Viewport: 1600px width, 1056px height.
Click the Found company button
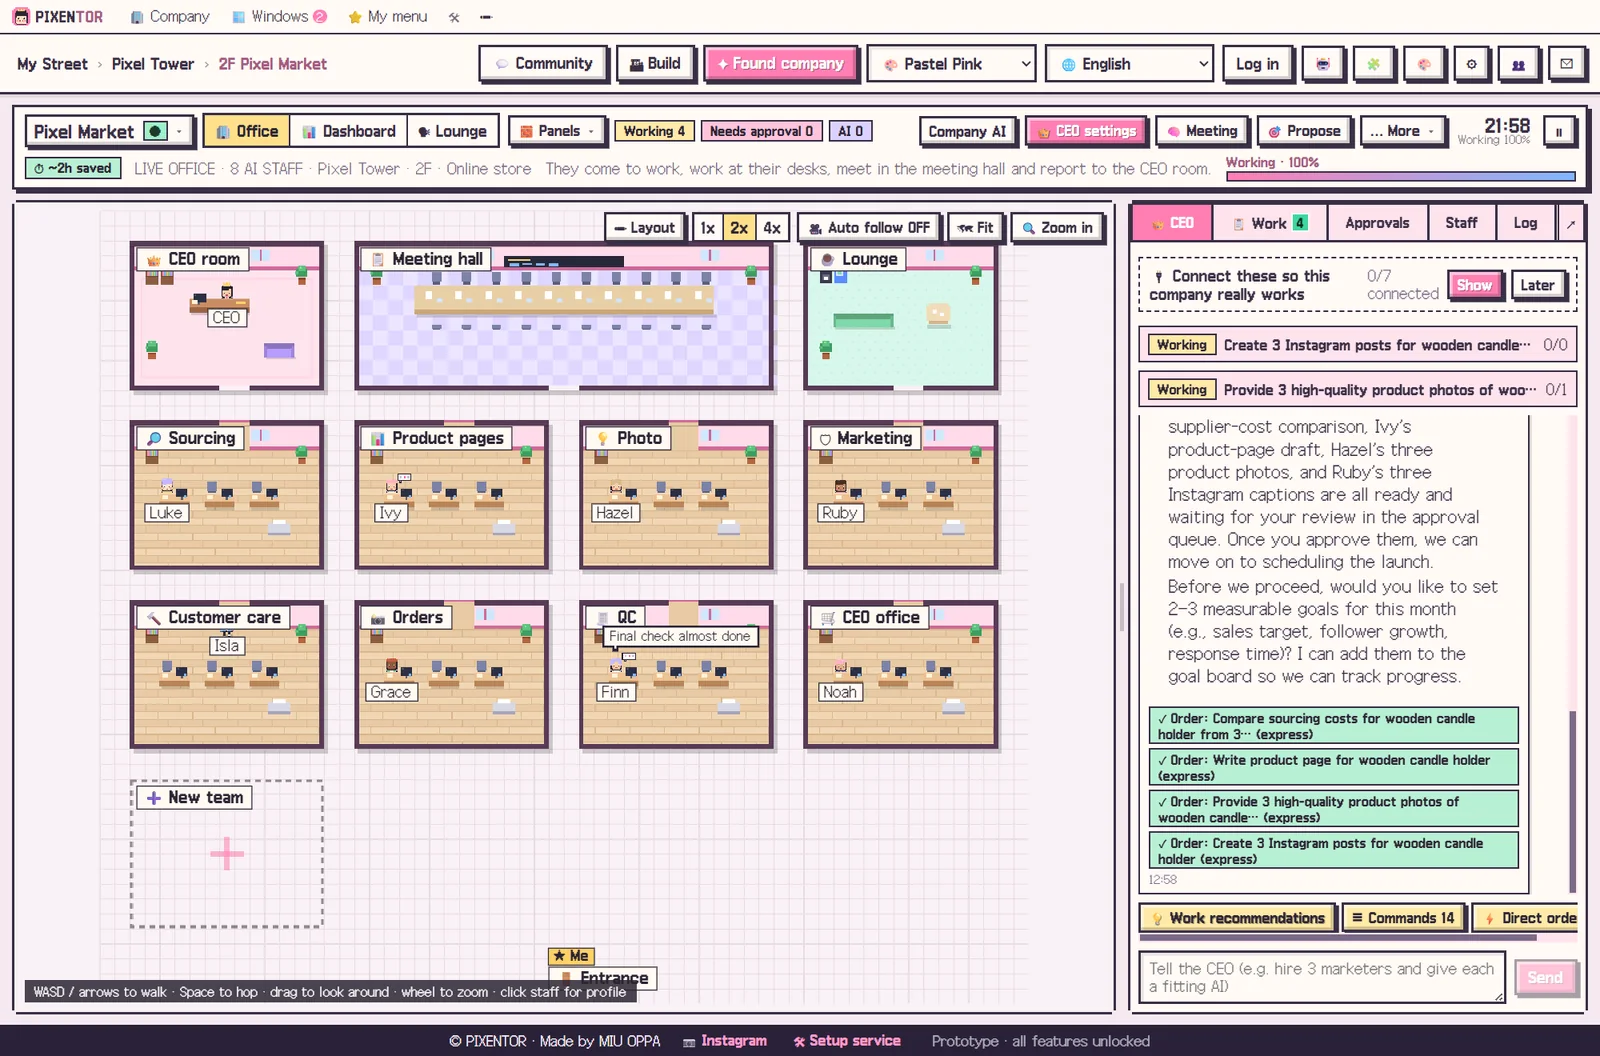click(780, 64)
